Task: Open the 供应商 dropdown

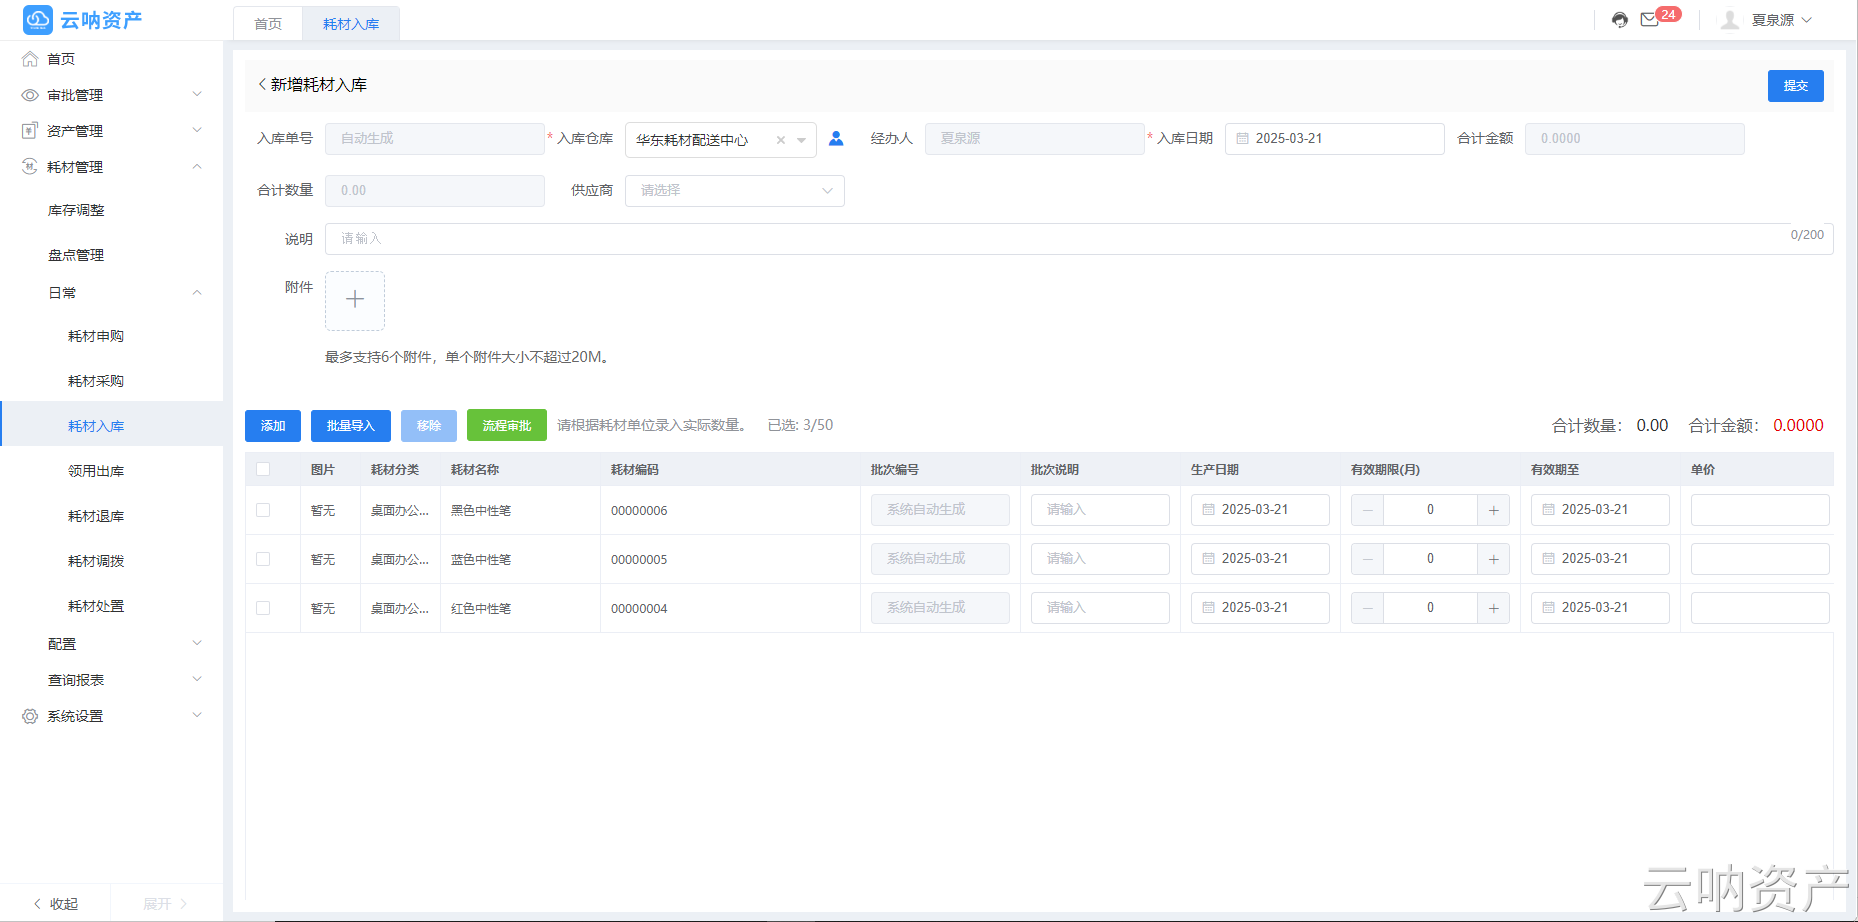Action: pyautogui.click(x=735, y=191)
